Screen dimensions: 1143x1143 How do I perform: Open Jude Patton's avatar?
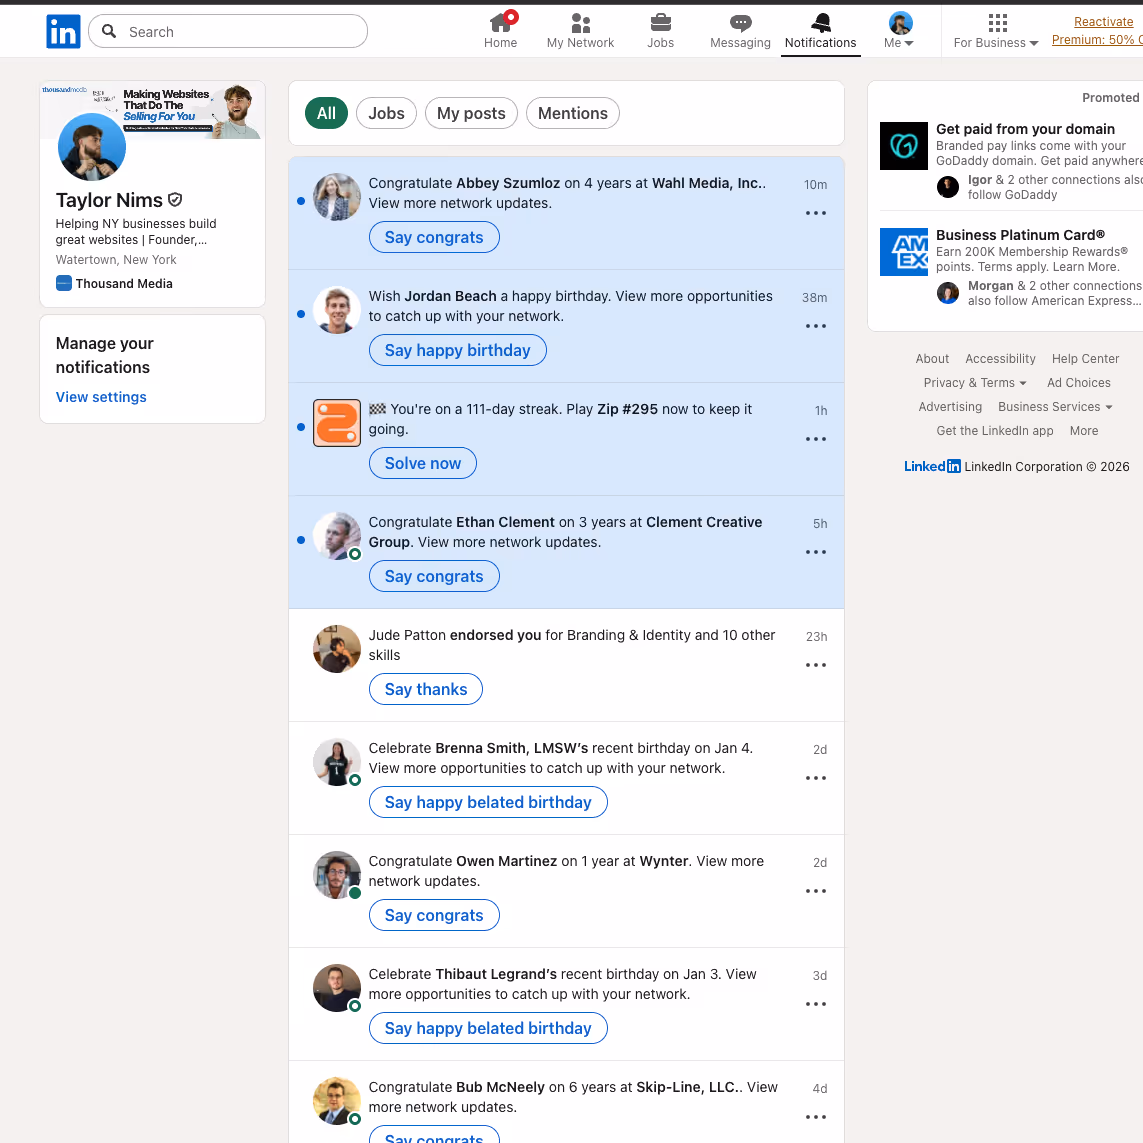pos(337,649)
